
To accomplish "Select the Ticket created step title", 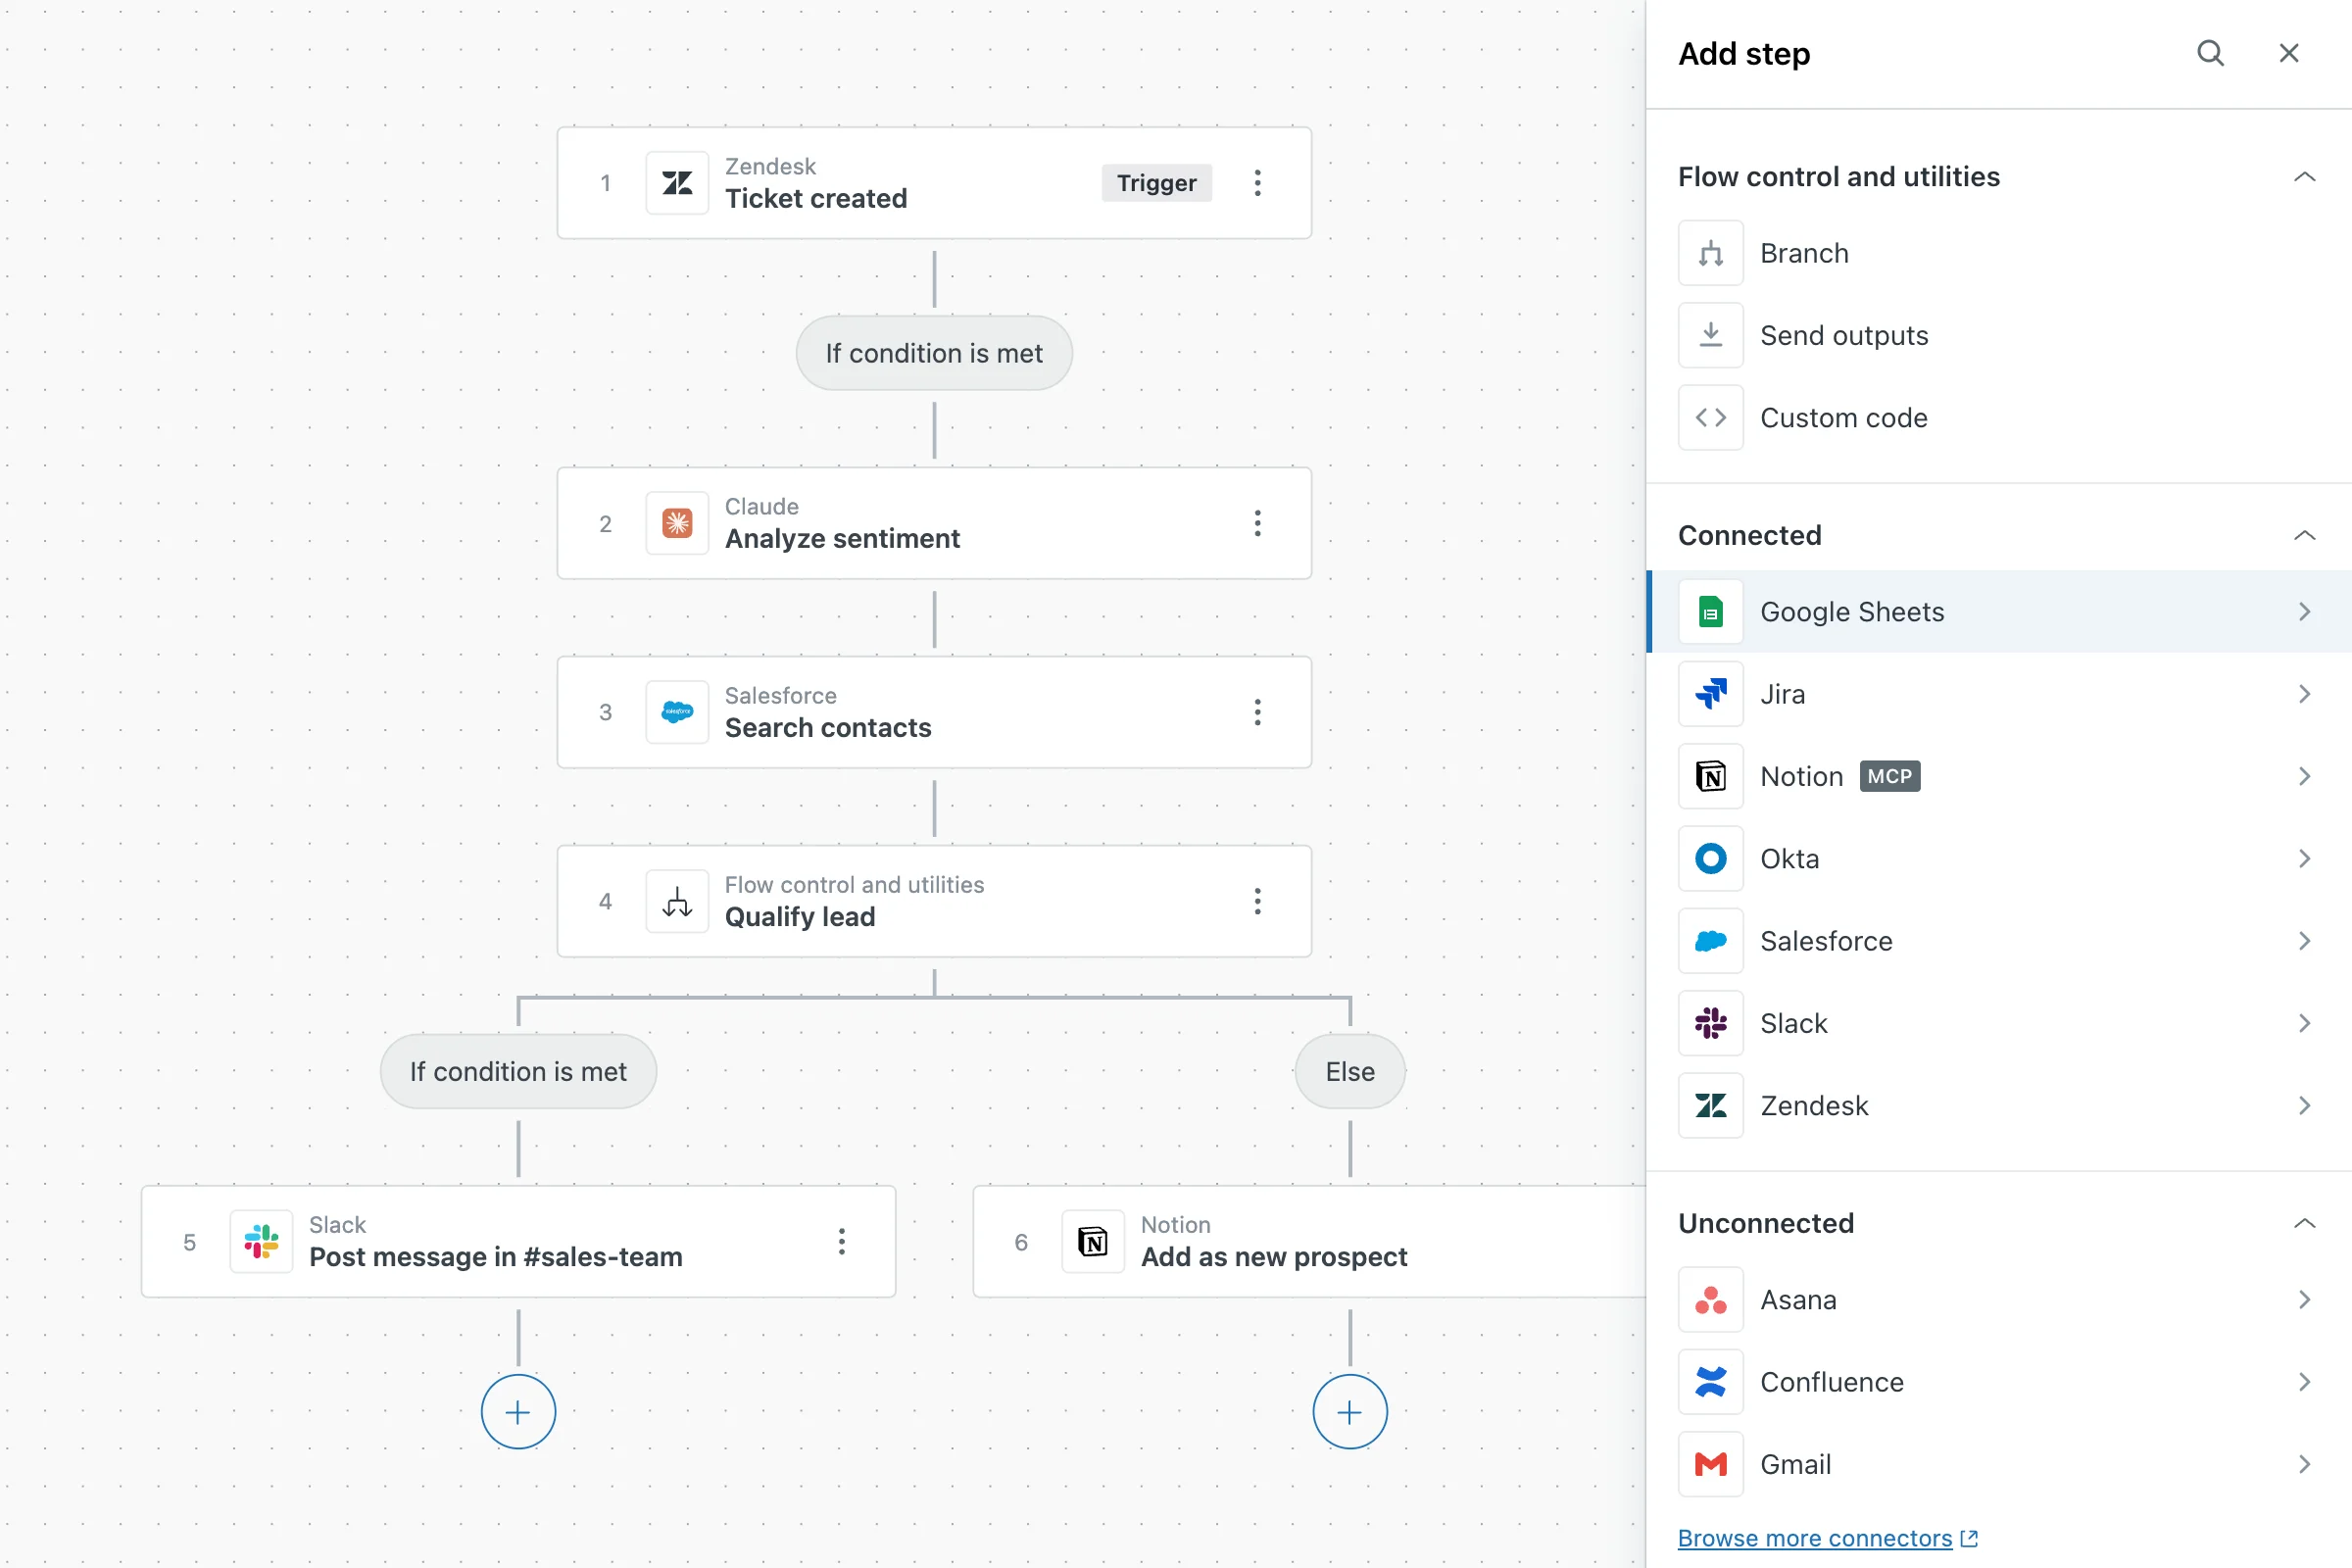I will [816, 198].
